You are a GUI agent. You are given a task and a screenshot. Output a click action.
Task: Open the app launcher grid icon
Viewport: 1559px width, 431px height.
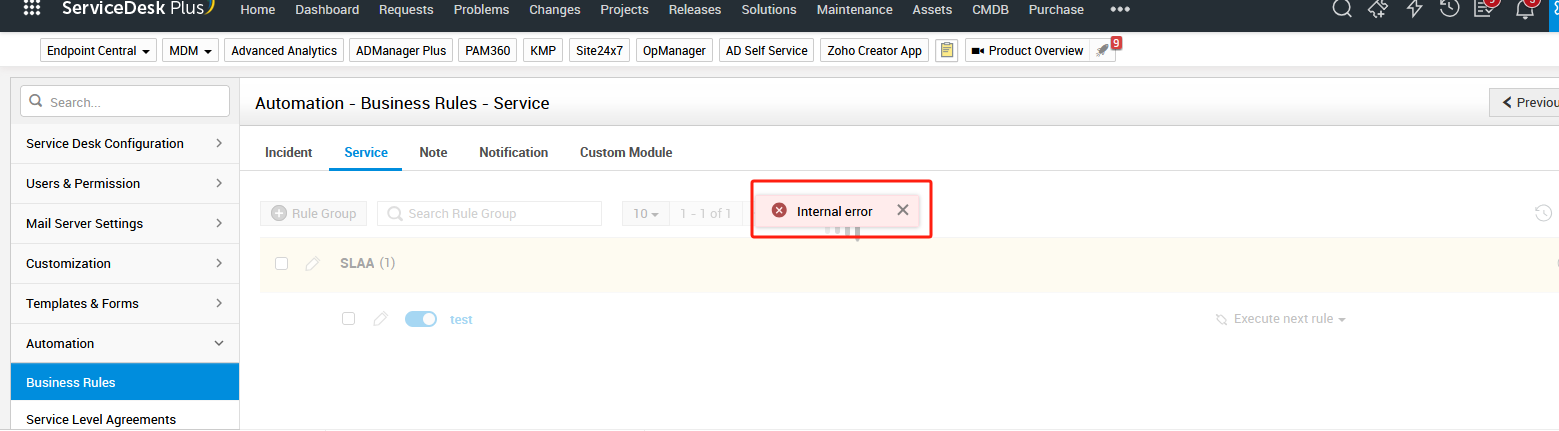(32, 9)
